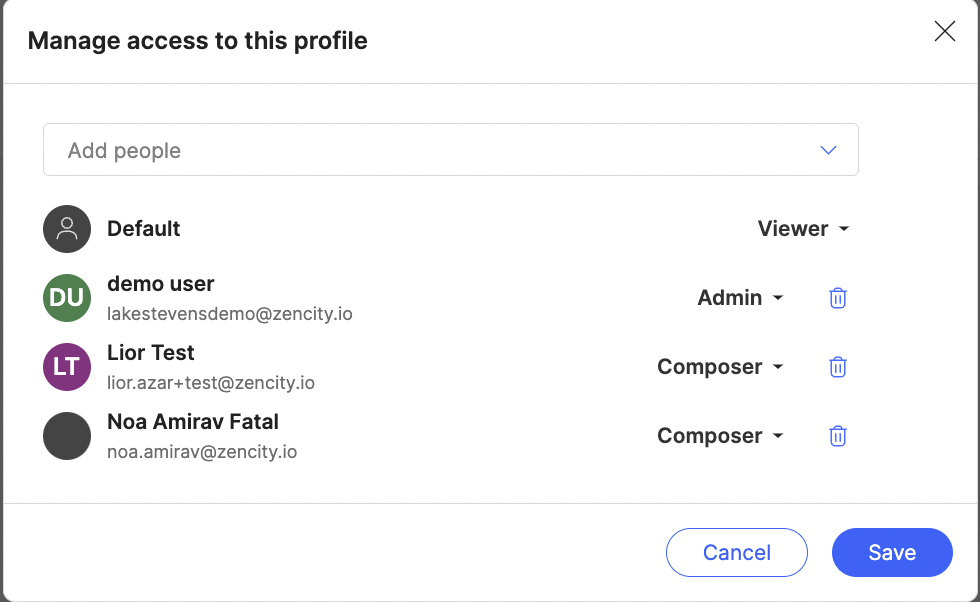Viewport: 980px width, 602px height.
Task: Remove Noa Amirav Fatal using trash icon
Action: [838, 436]
